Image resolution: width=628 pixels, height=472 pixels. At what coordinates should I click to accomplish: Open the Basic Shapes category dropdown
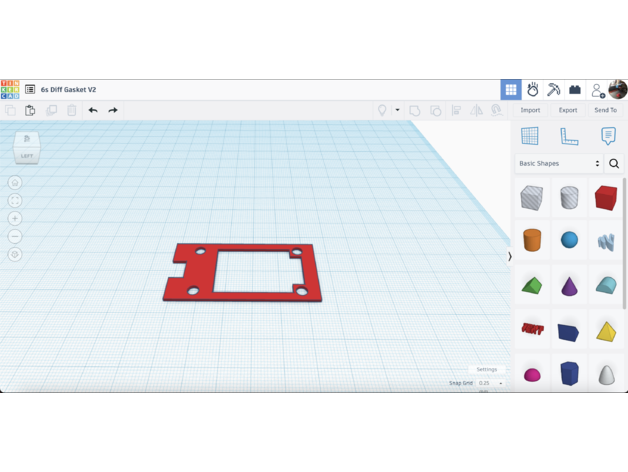559,163
